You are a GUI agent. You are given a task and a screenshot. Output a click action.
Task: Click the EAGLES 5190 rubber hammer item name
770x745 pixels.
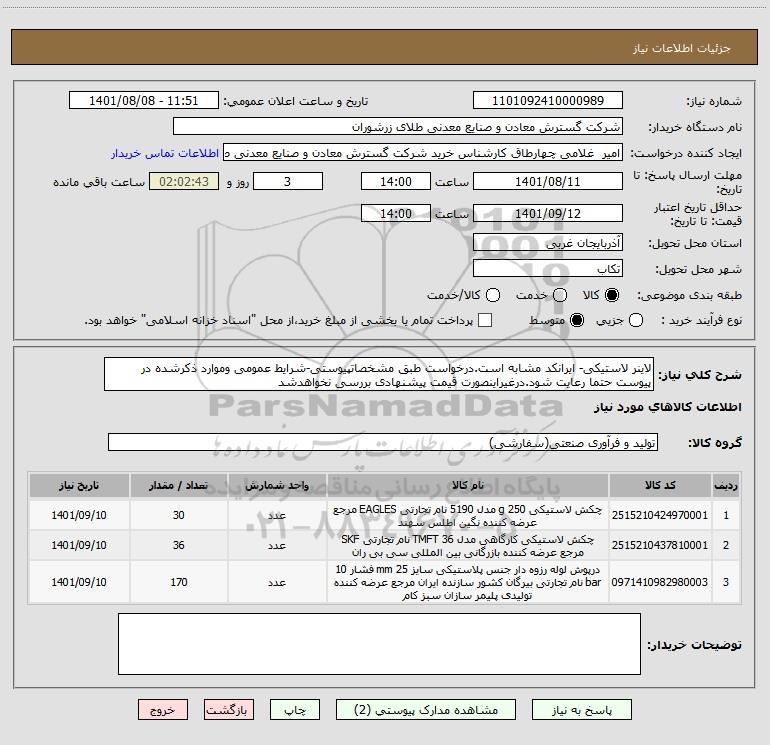point(468,516)
